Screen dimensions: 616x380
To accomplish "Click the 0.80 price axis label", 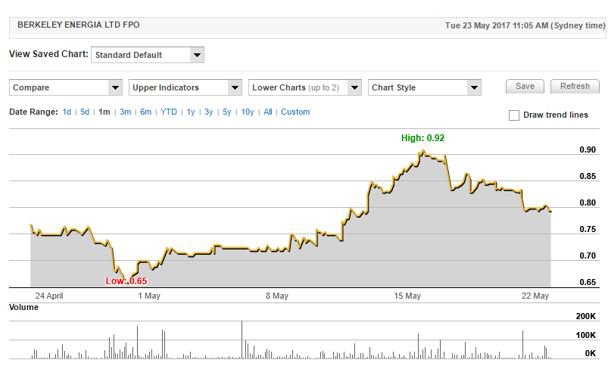I will [x=588, y=203].
